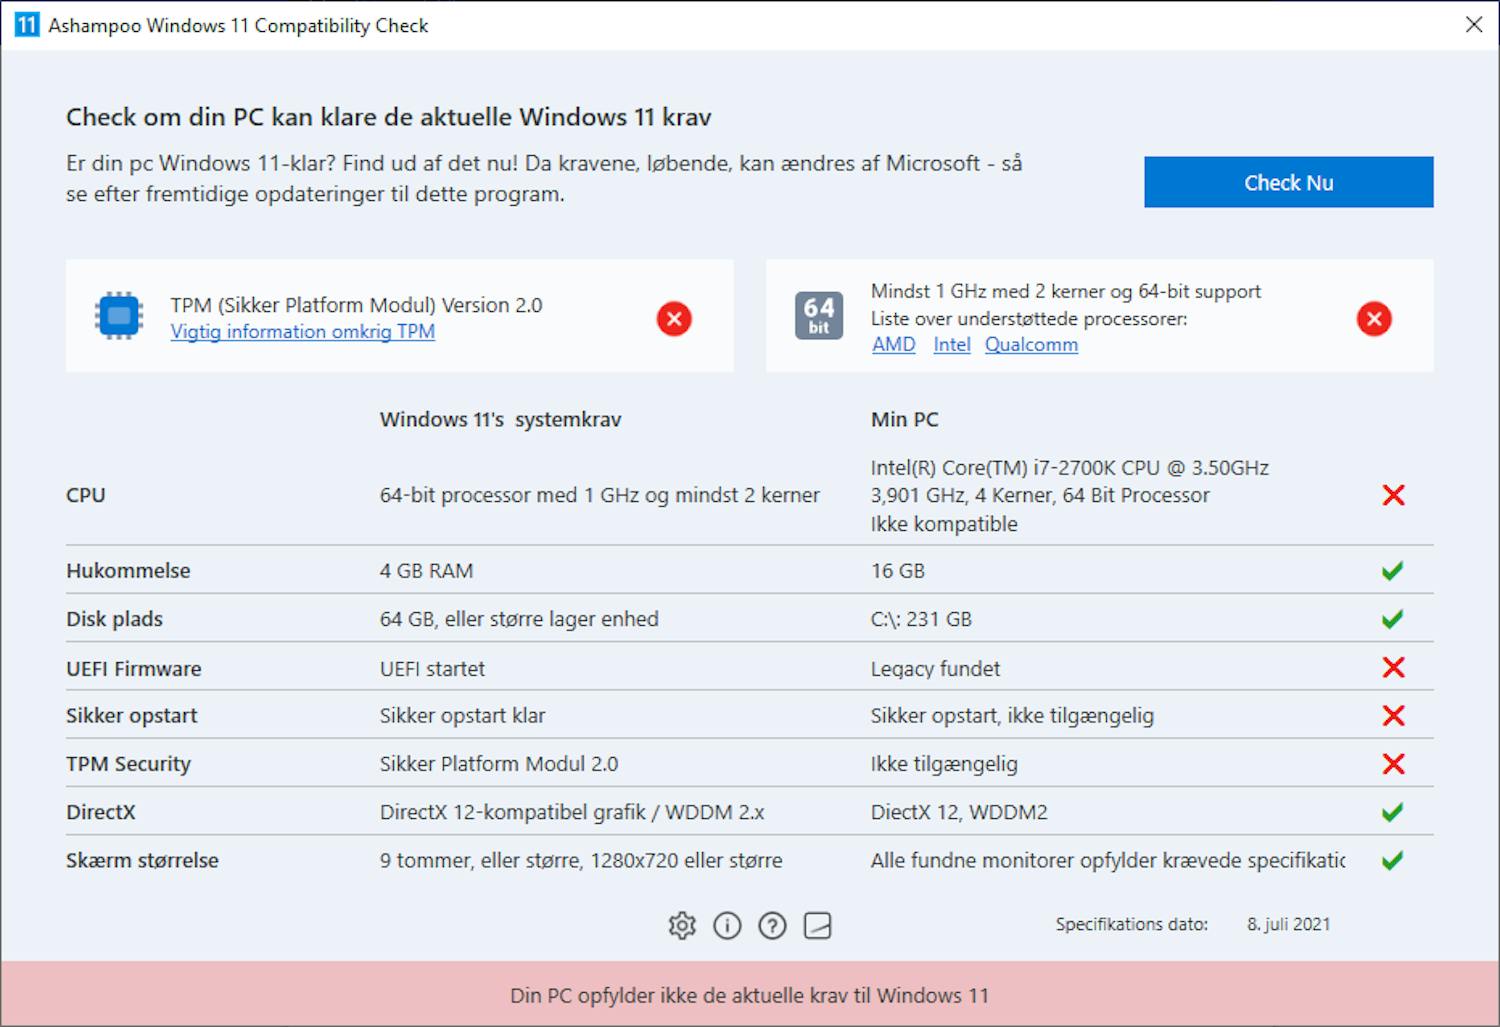Click the red X for UEFI Firmware
The image size is (1500, 1027).
click(1392, 667)
